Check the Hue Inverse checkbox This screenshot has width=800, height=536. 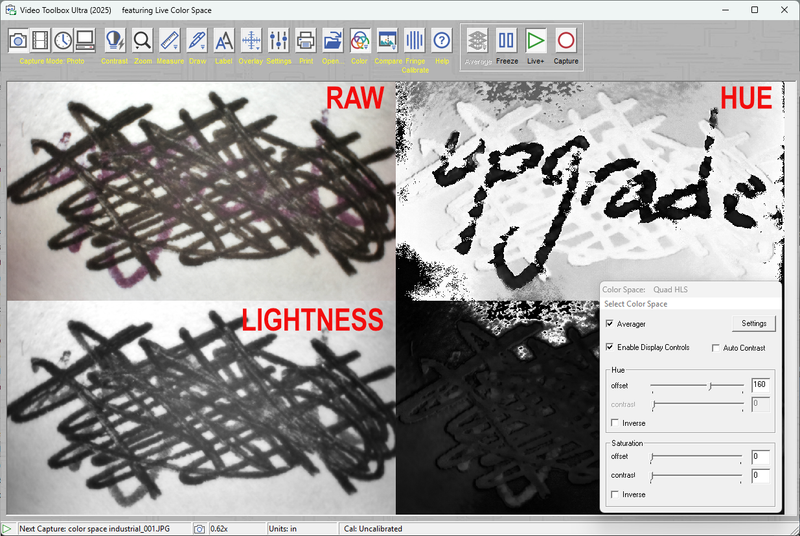615,423
